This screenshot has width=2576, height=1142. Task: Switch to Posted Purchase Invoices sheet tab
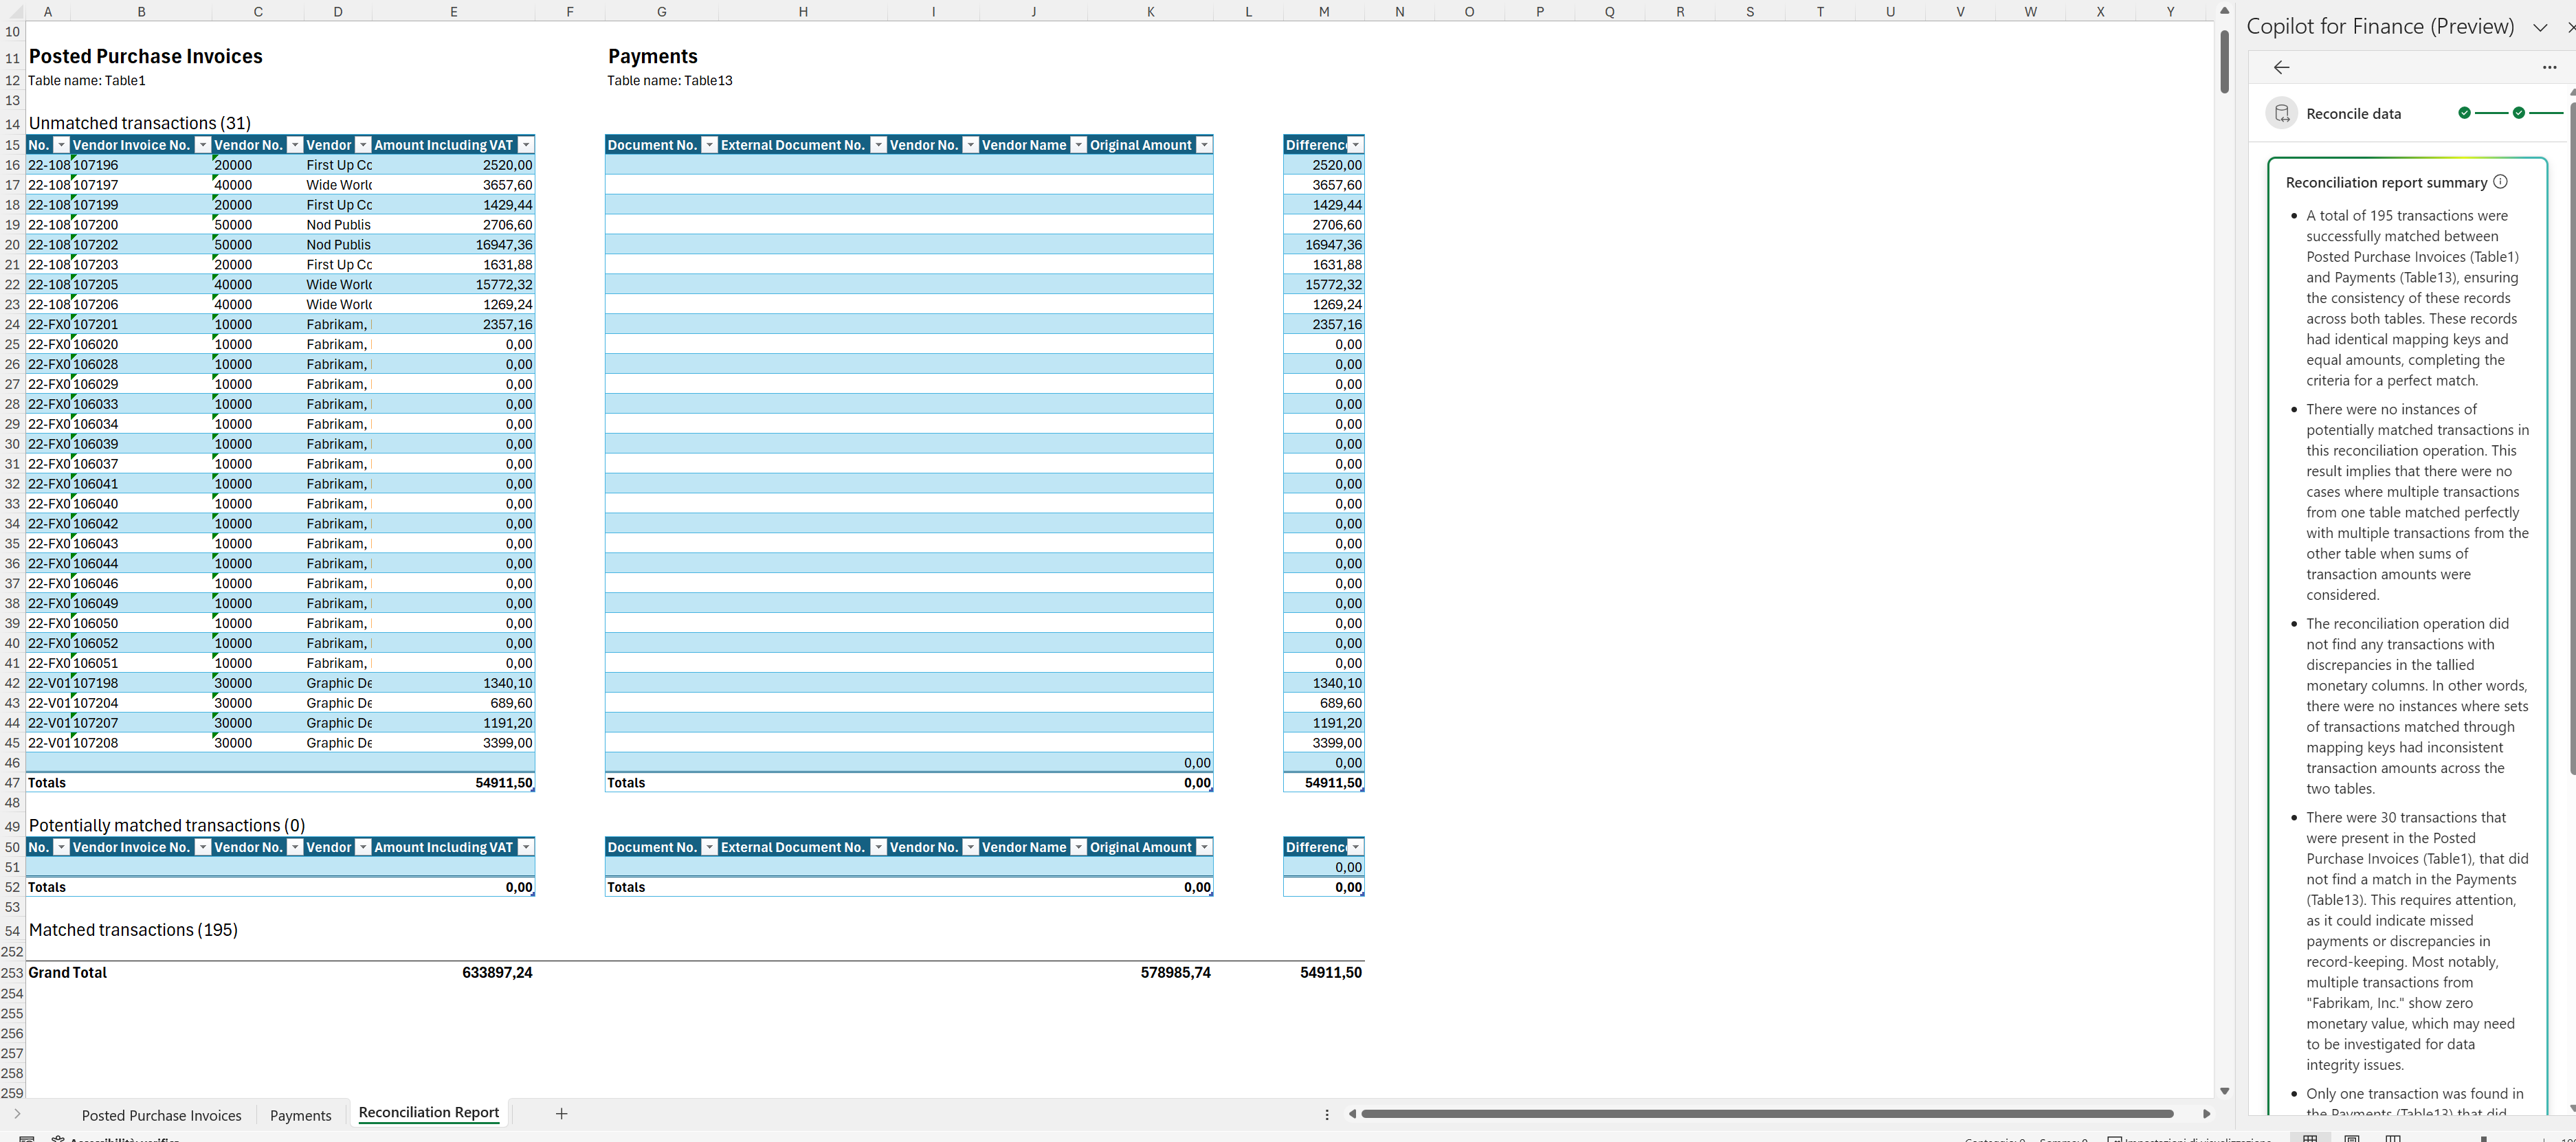(161, 1115)
